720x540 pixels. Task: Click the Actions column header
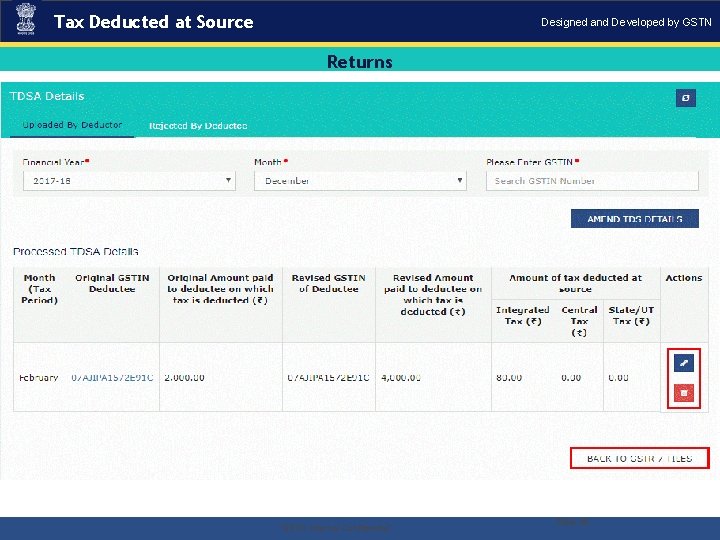(684, 278)
